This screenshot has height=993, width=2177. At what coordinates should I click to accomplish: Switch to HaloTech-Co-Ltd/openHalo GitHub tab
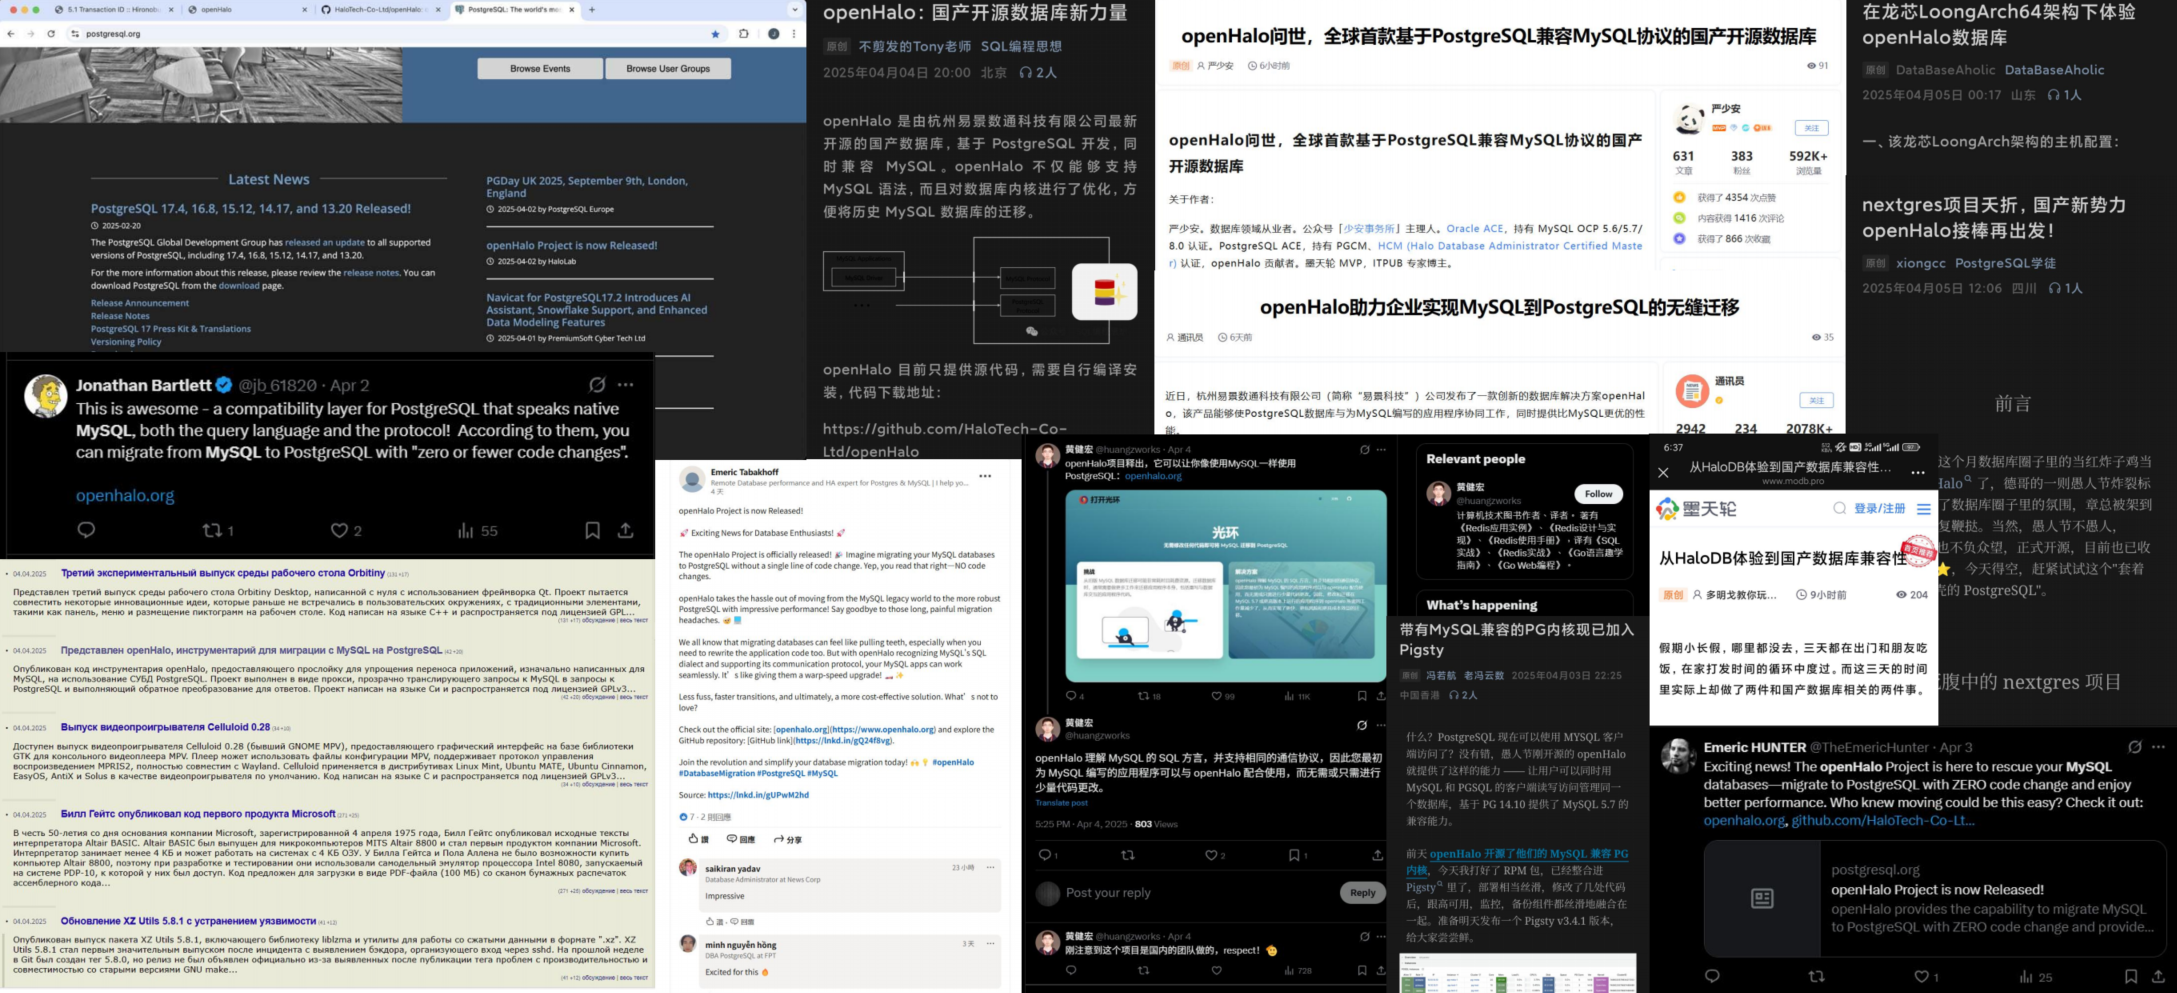(379, 9)
